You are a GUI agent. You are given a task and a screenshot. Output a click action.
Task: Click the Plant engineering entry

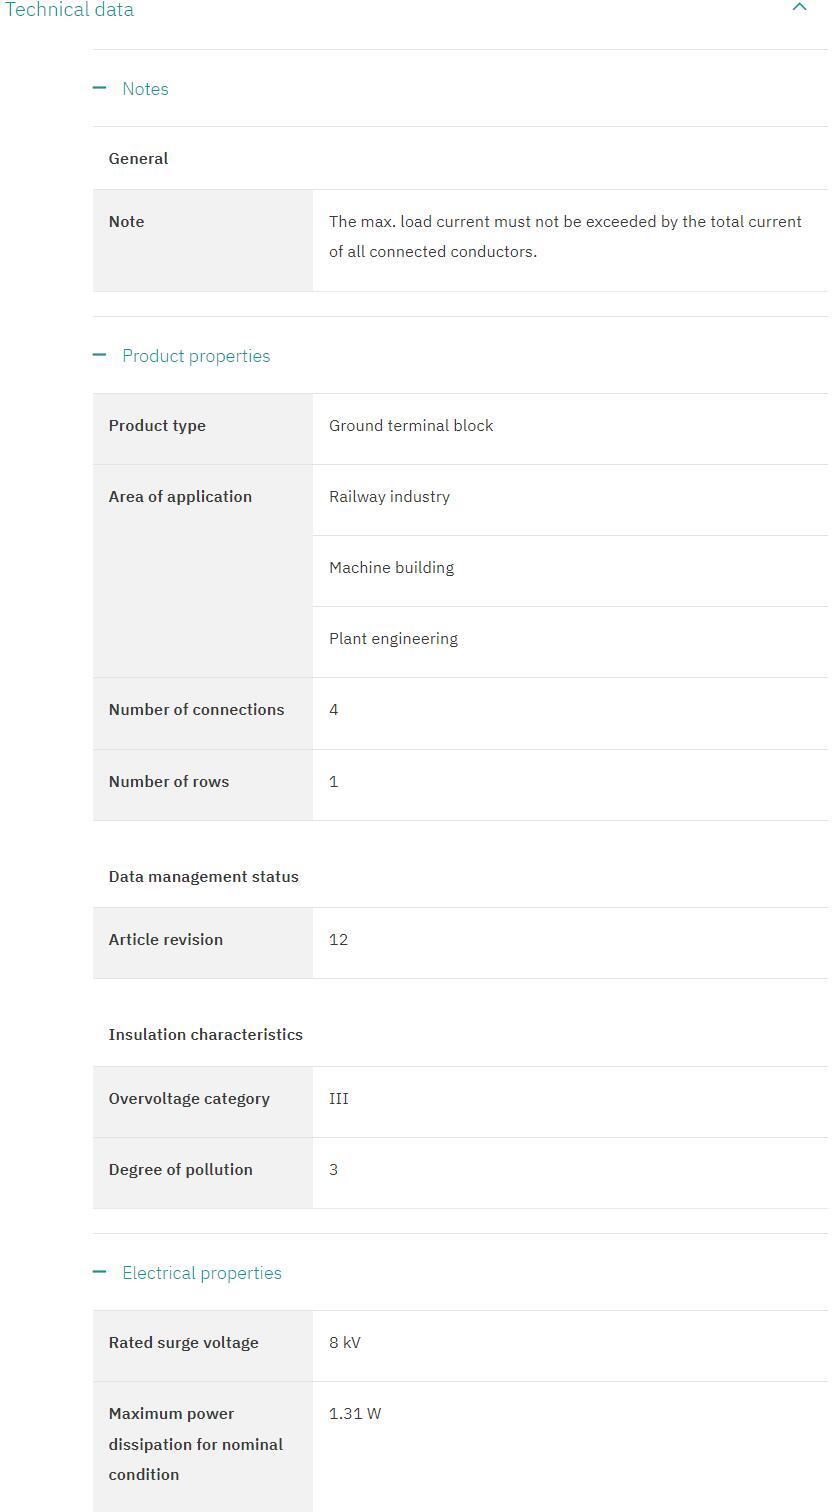click(393, 638)
